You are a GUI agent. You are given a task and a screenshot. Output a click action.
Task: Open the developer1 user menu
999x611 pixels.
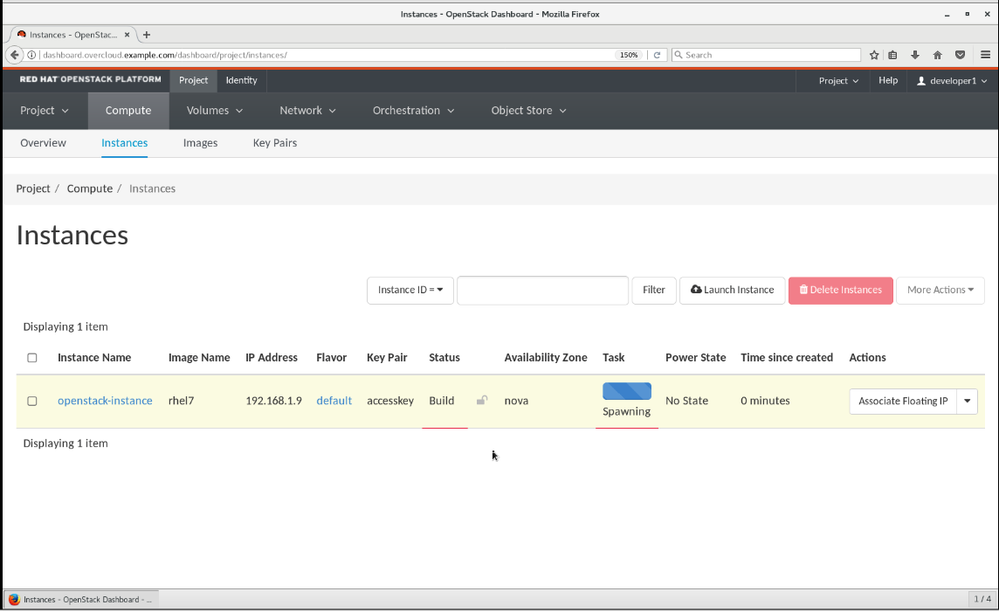(952, 81)
